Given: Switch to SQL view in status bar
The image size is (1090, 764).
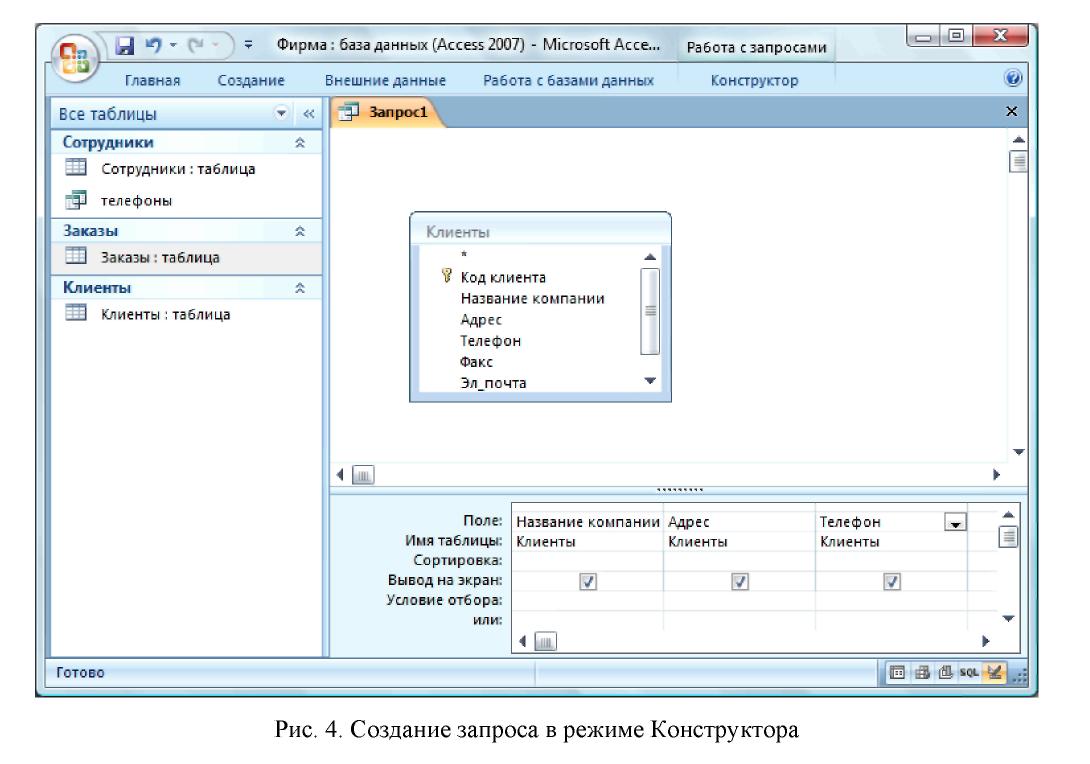Looking at the screenshot, I should (x=969, y=672).
